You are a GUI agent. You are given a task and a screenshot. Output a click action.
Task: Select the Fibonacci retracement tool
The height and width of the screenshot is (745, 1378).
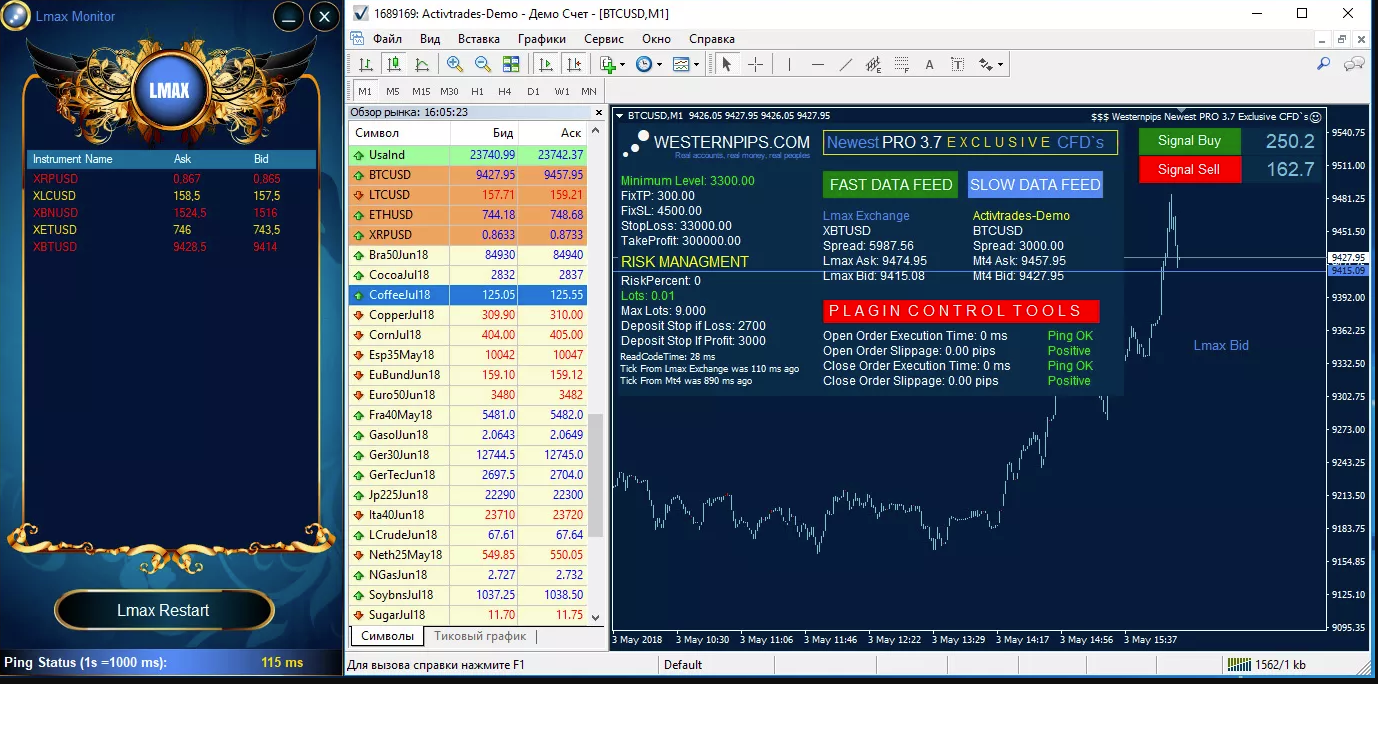(901, 64)
